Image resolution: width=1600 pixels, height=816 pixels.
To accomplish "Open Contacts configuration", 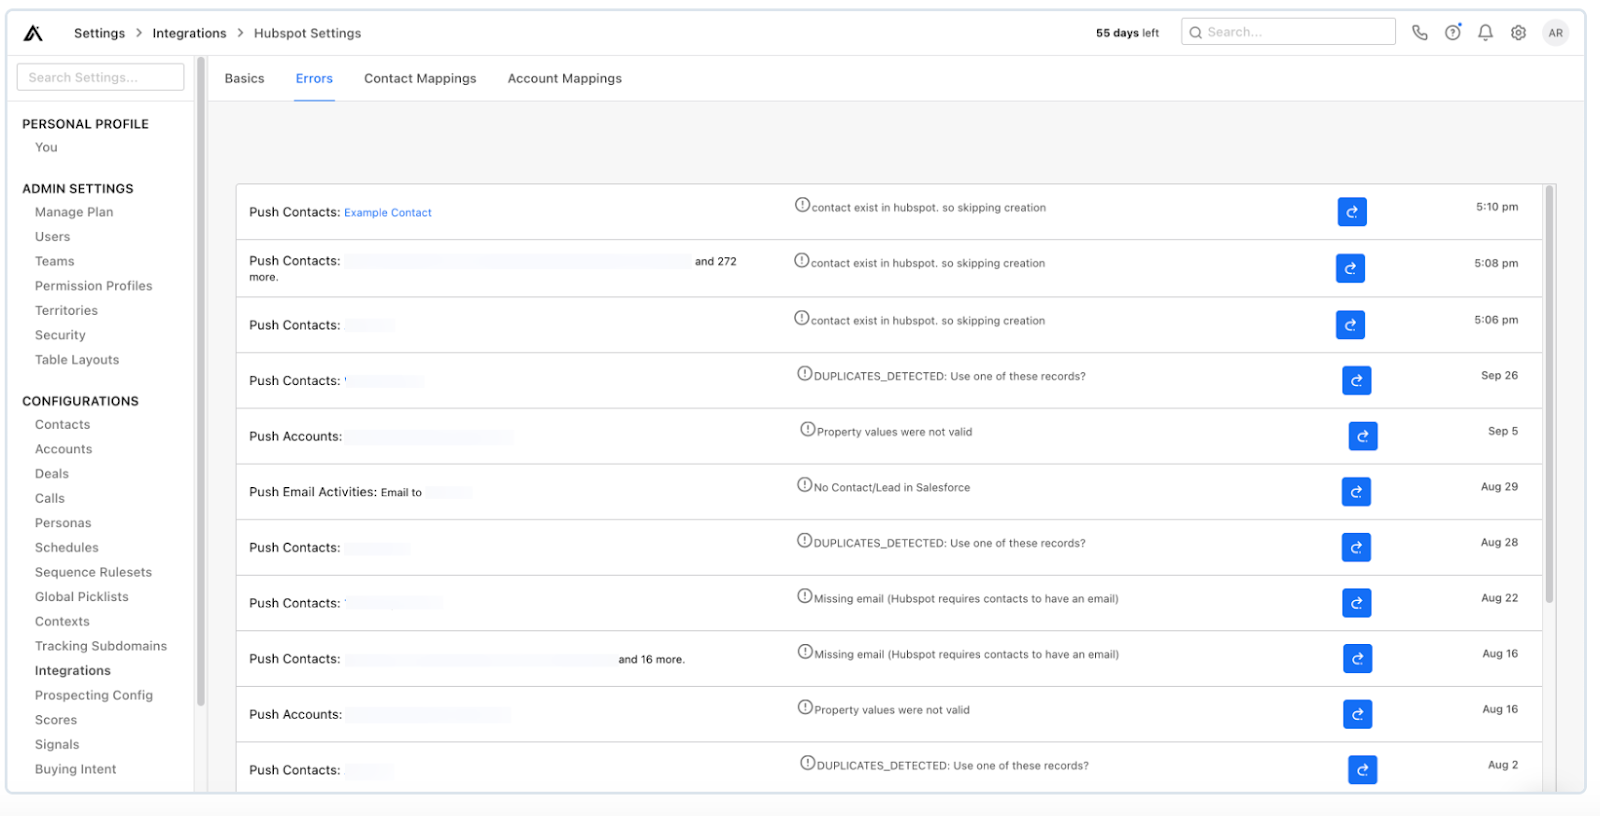I will pyautogui.click(x=62, y=425).
